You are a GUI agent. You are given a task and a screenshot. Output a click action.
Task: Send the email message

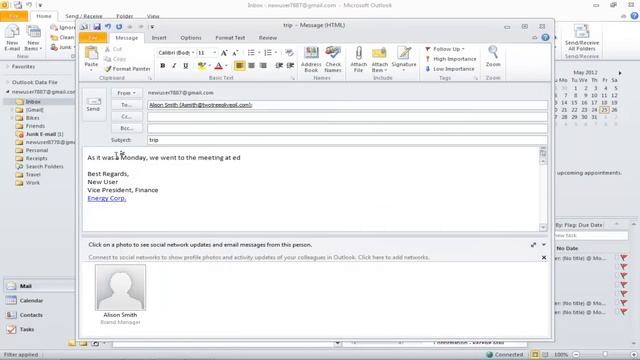tap(93, 104)
